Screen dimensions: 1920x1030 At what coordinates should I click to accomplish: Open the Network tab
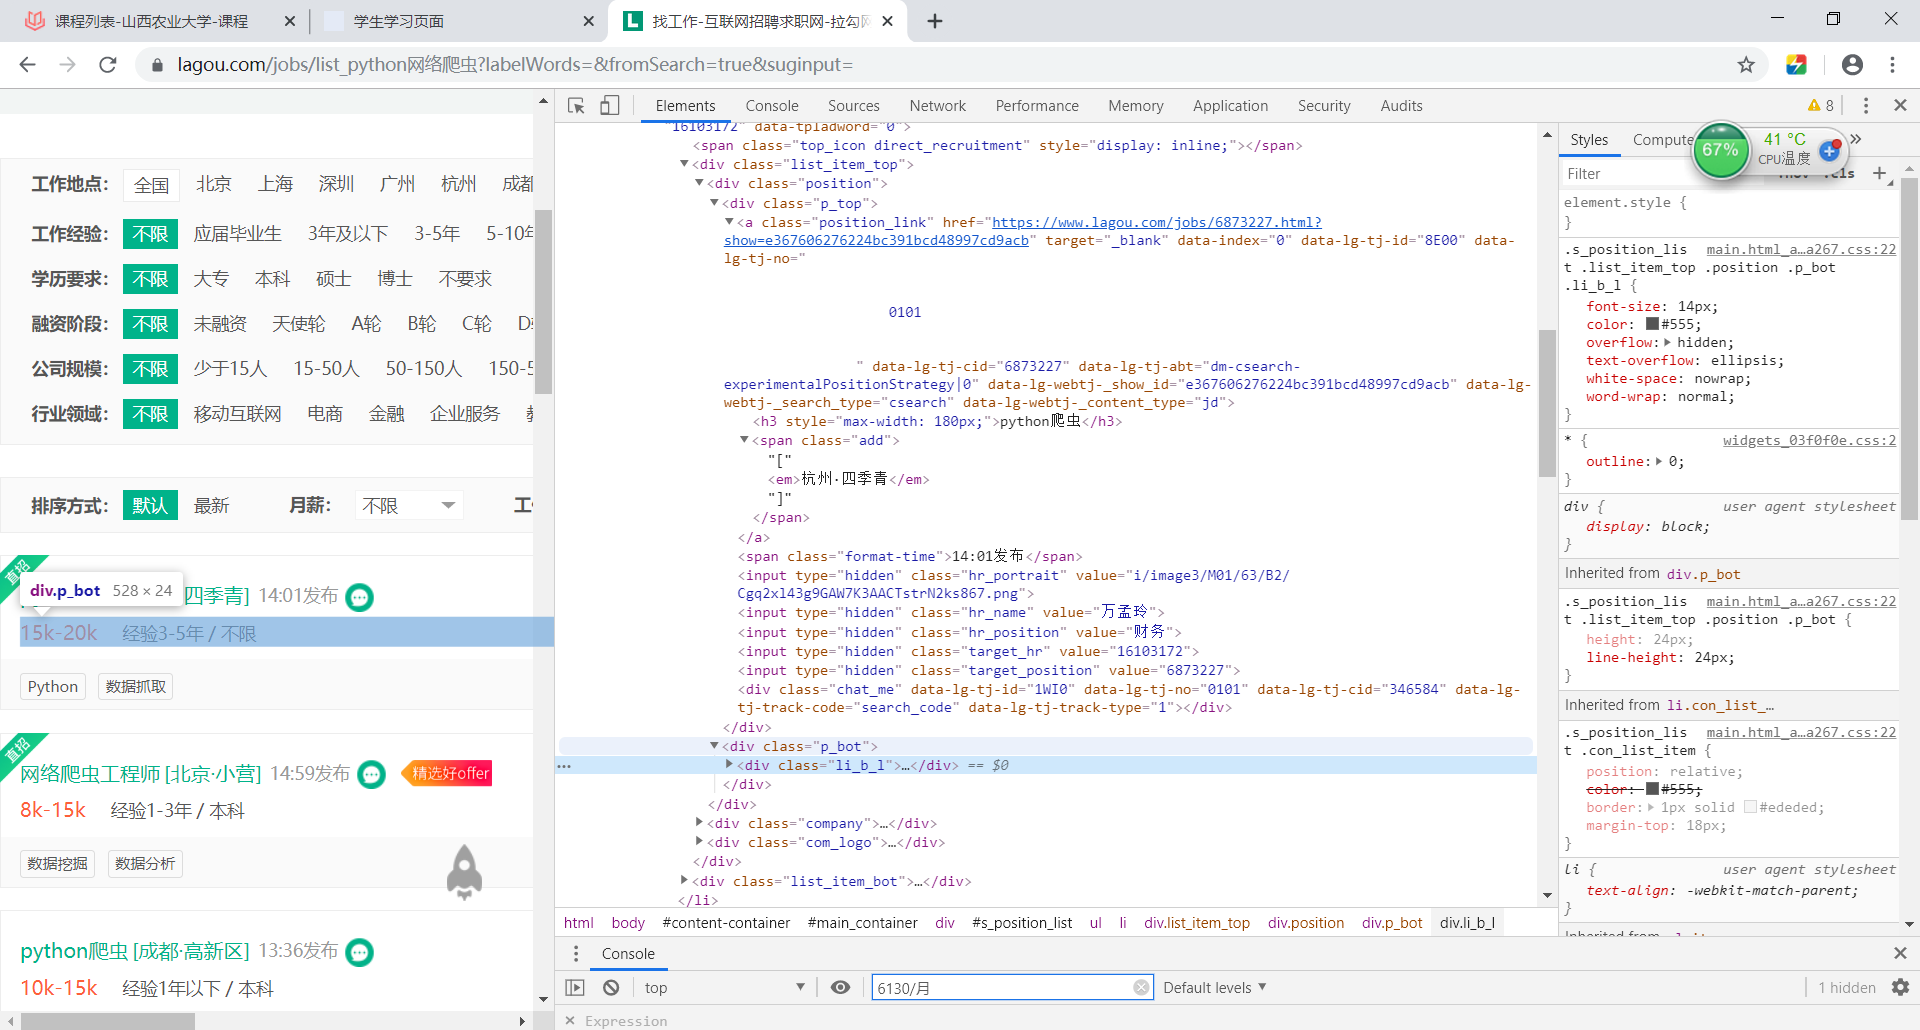[937, 106]
